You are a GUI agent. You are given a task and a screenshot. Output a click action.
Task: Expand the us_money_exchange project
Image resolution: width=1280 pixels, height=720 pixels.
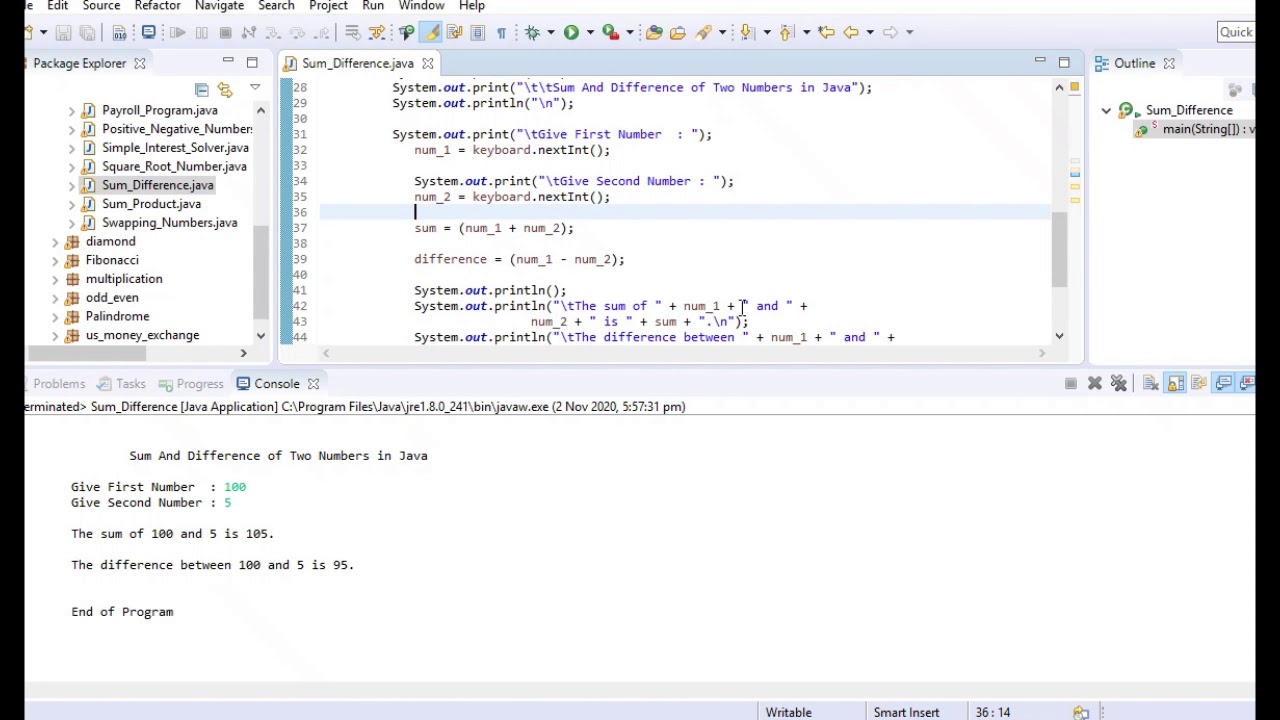pyautogui.click(x=55, y=336)
